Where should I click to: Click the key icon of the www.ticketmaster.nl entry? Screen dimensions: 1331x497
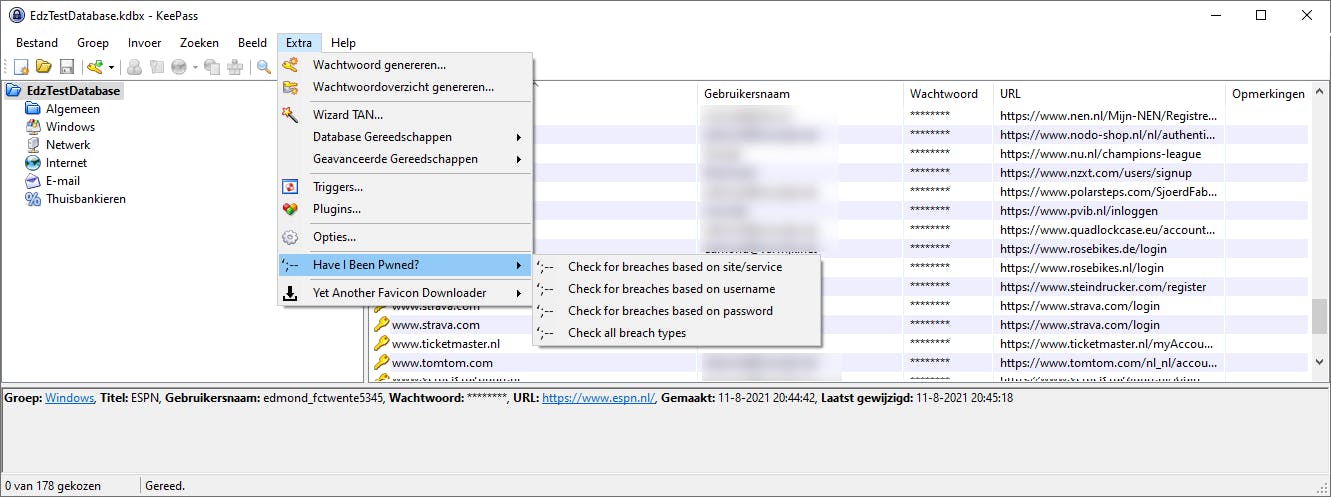click(381, 344)
